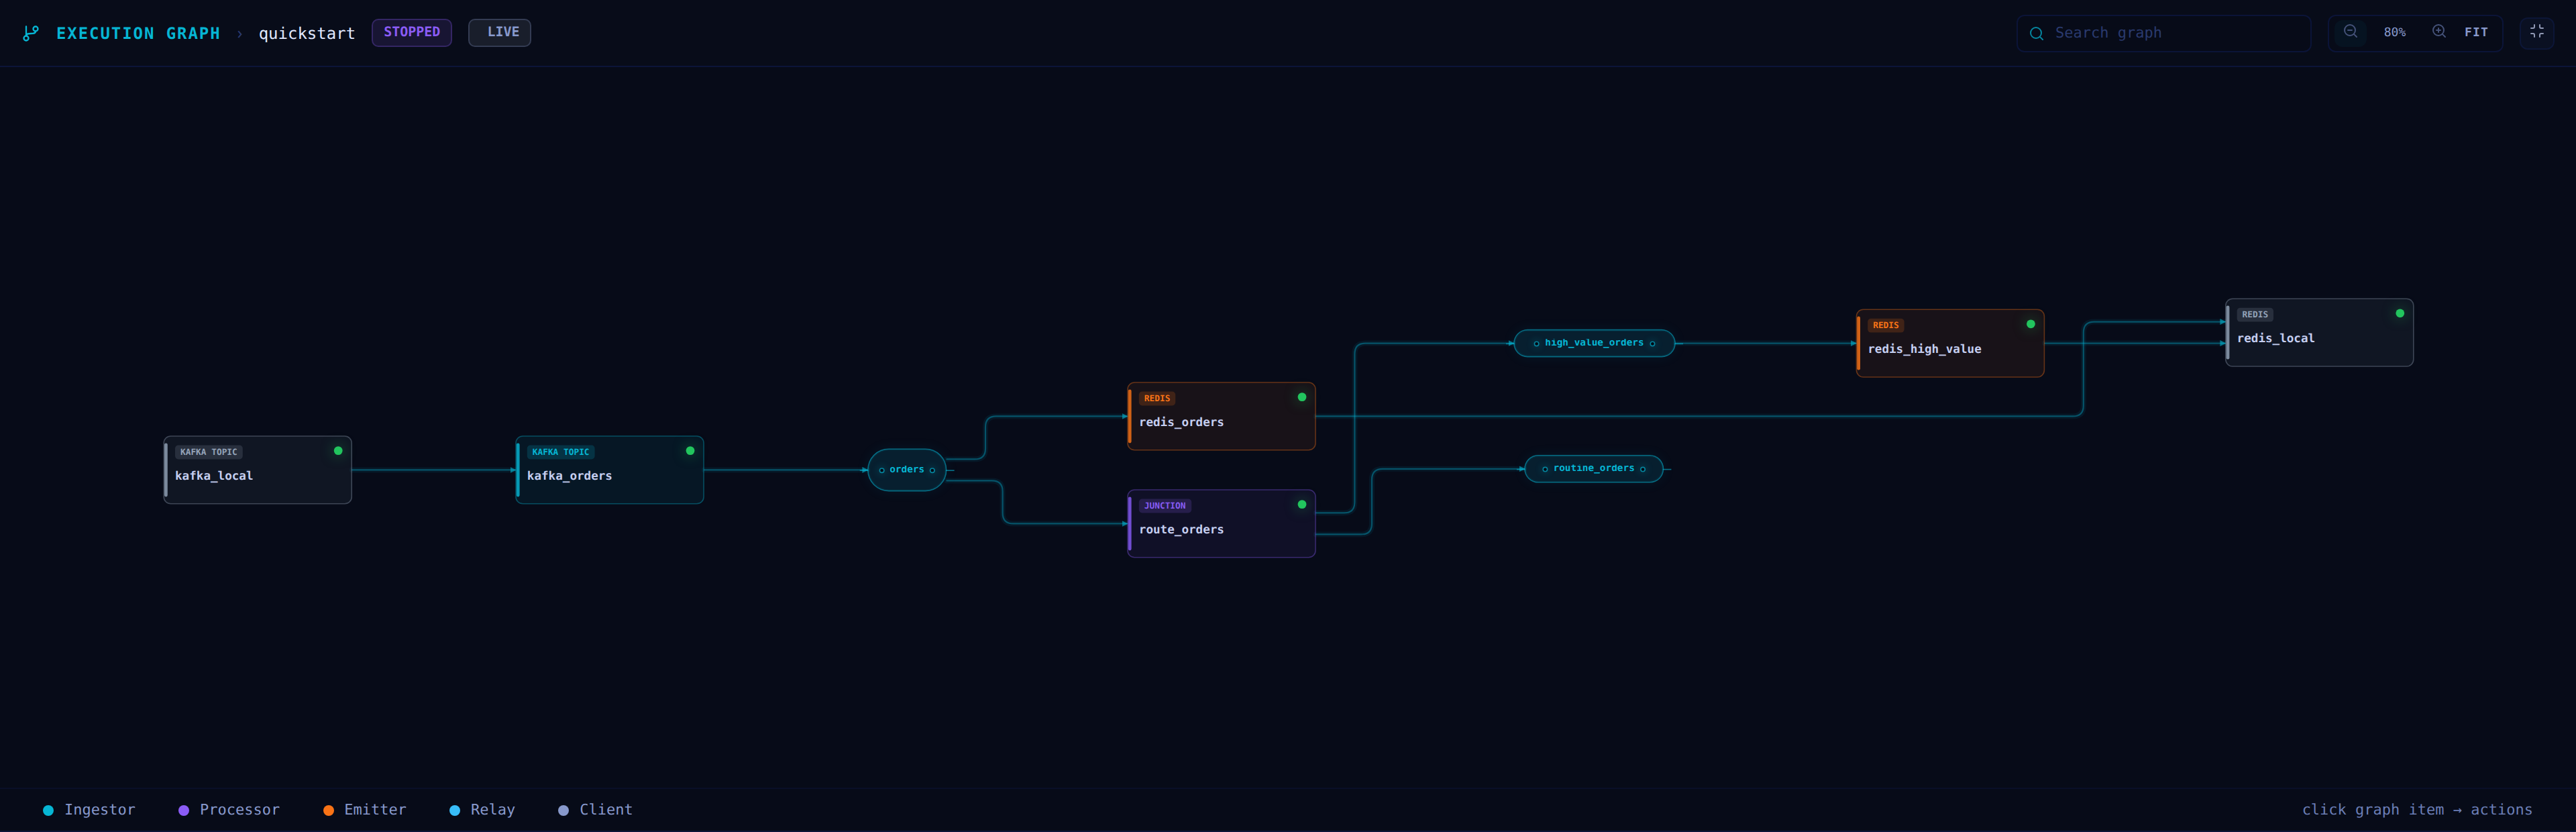This screenshot has height=832, width=2576.
Task: Select the route_orders junction node
Action: pyautogui.click(x=1222, y=524)
